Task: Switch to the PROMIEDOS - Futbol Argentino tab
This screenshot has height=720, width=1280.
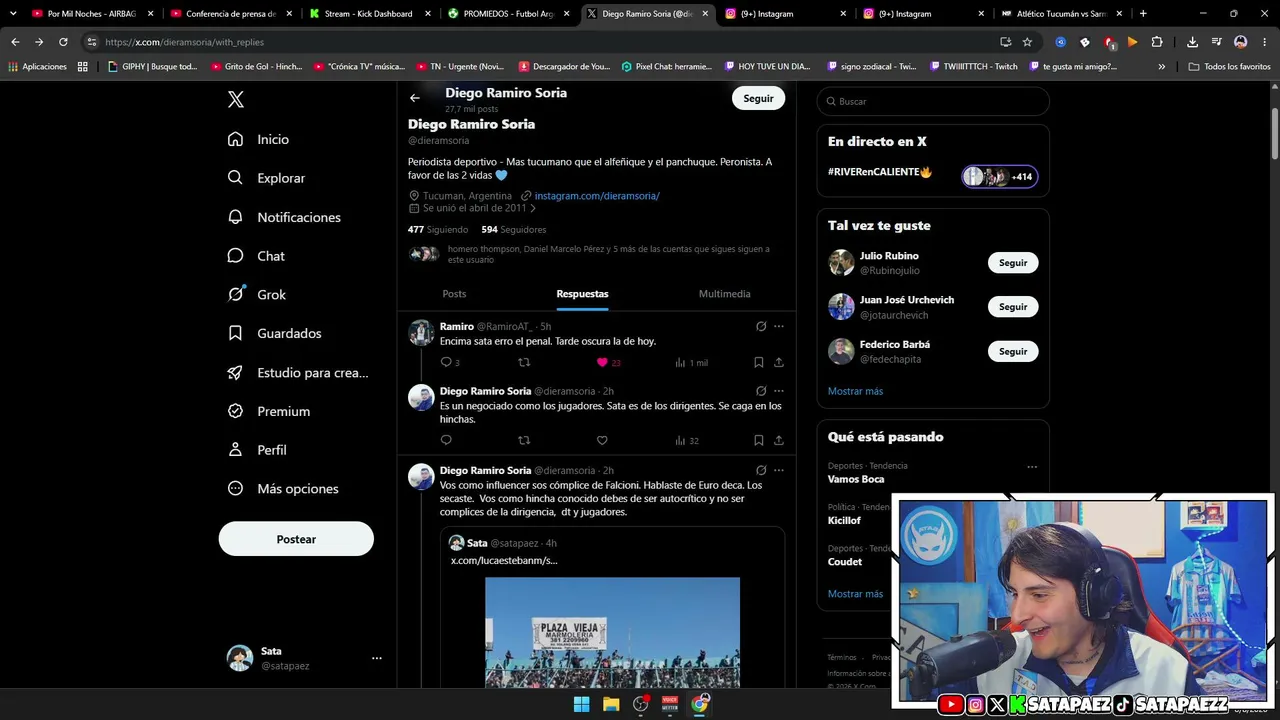Action: tap(506, 14)
